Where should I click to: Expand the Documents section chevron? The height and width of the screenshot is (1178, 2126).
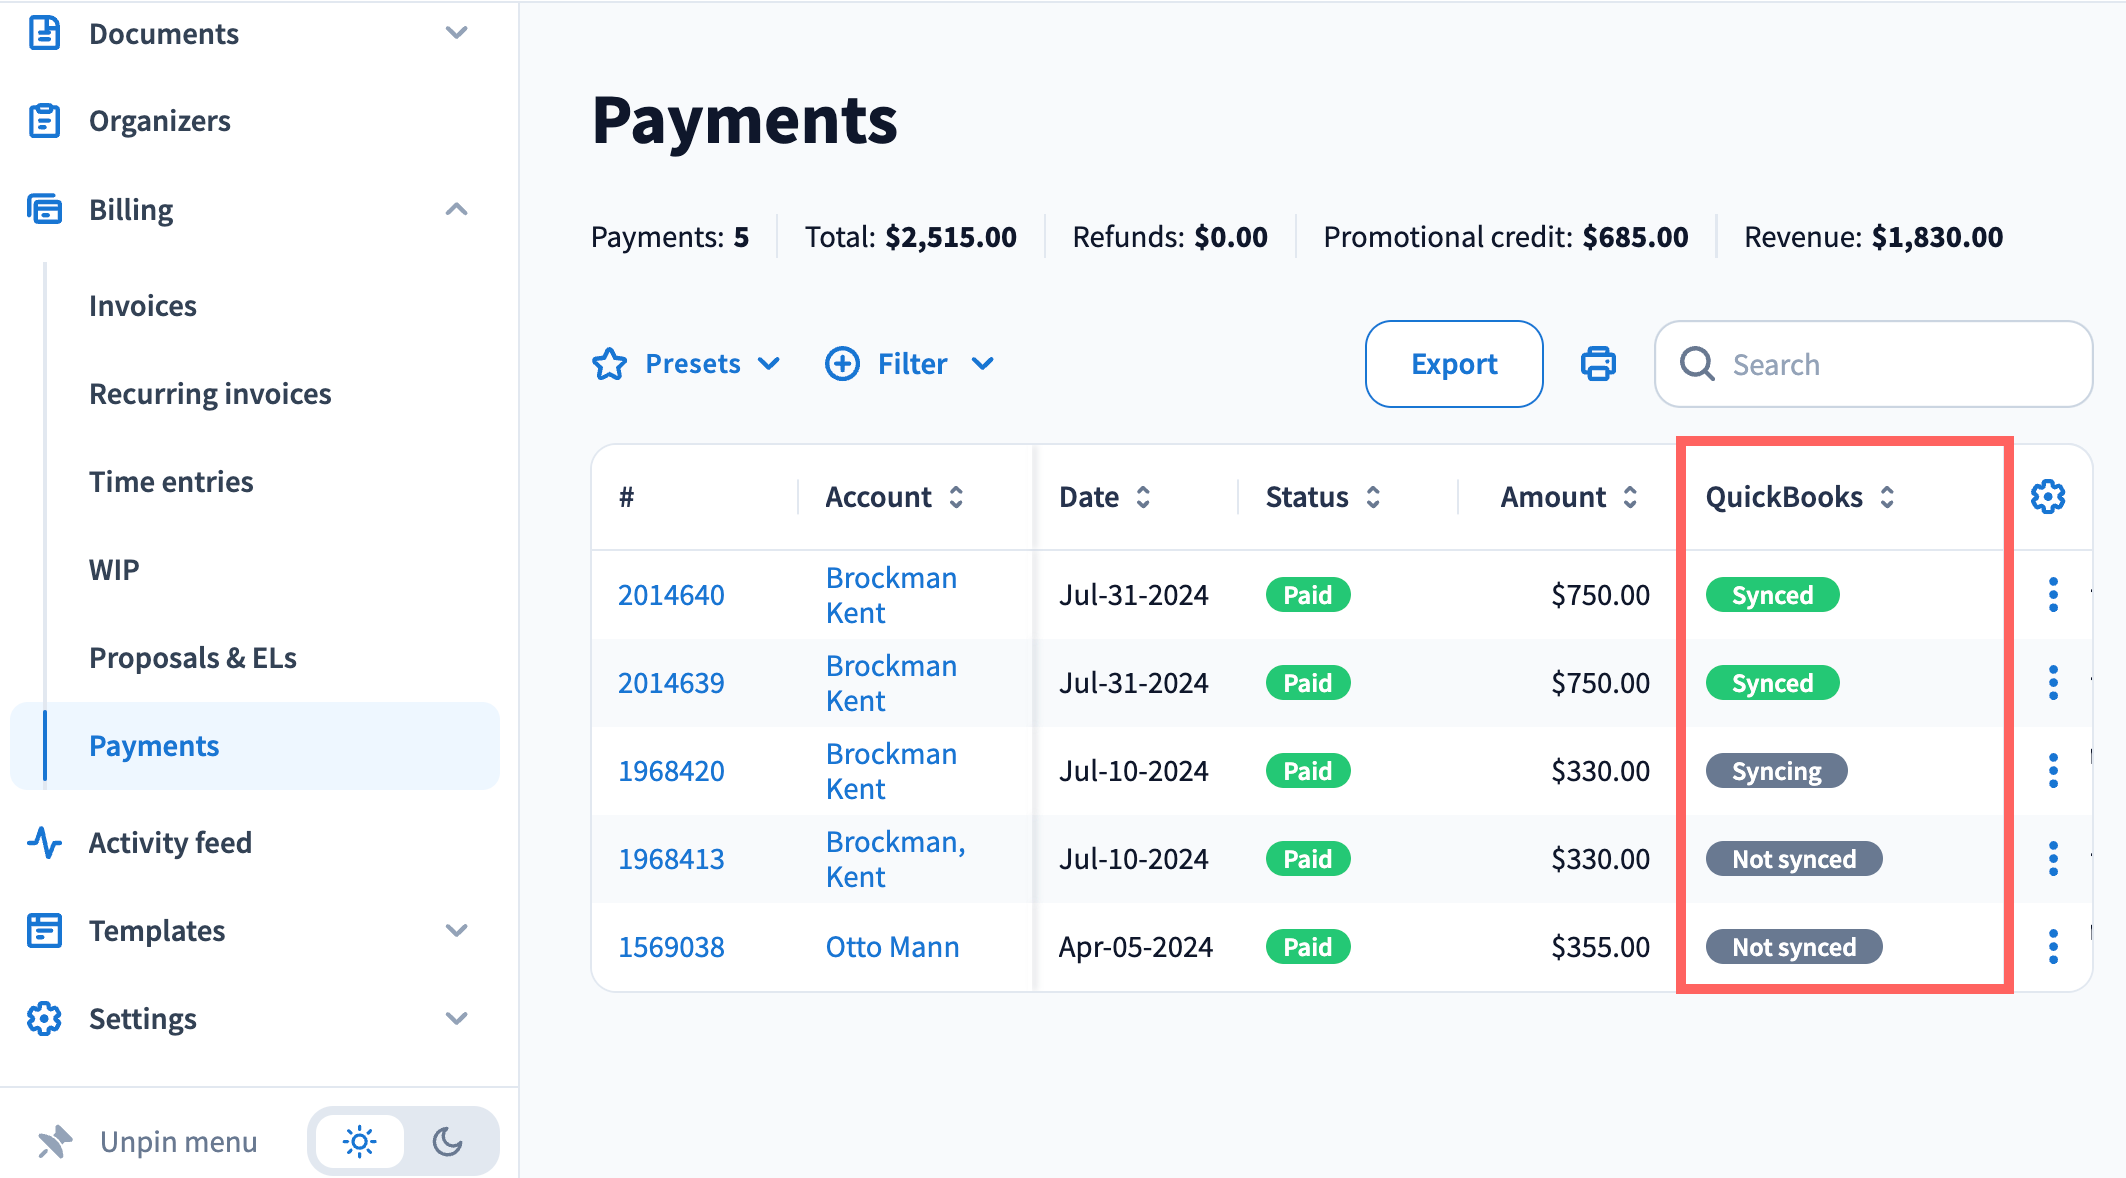coord(456,33)
